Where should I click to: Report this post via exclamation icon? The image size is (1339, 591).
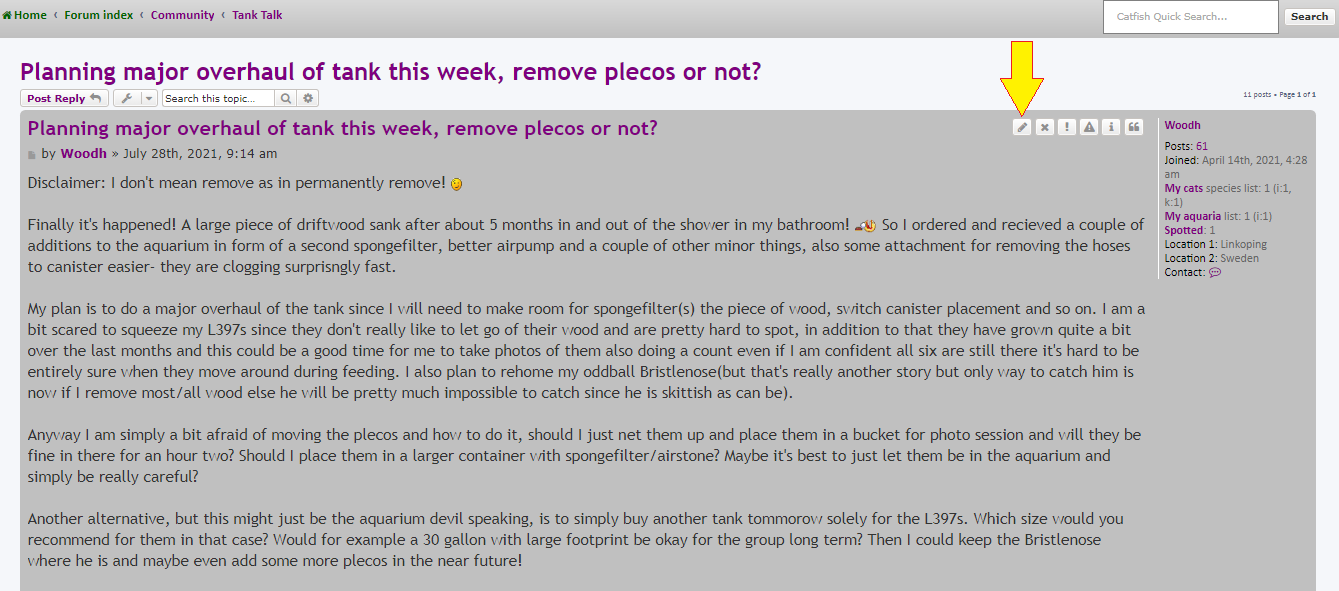coord(1067,127)
